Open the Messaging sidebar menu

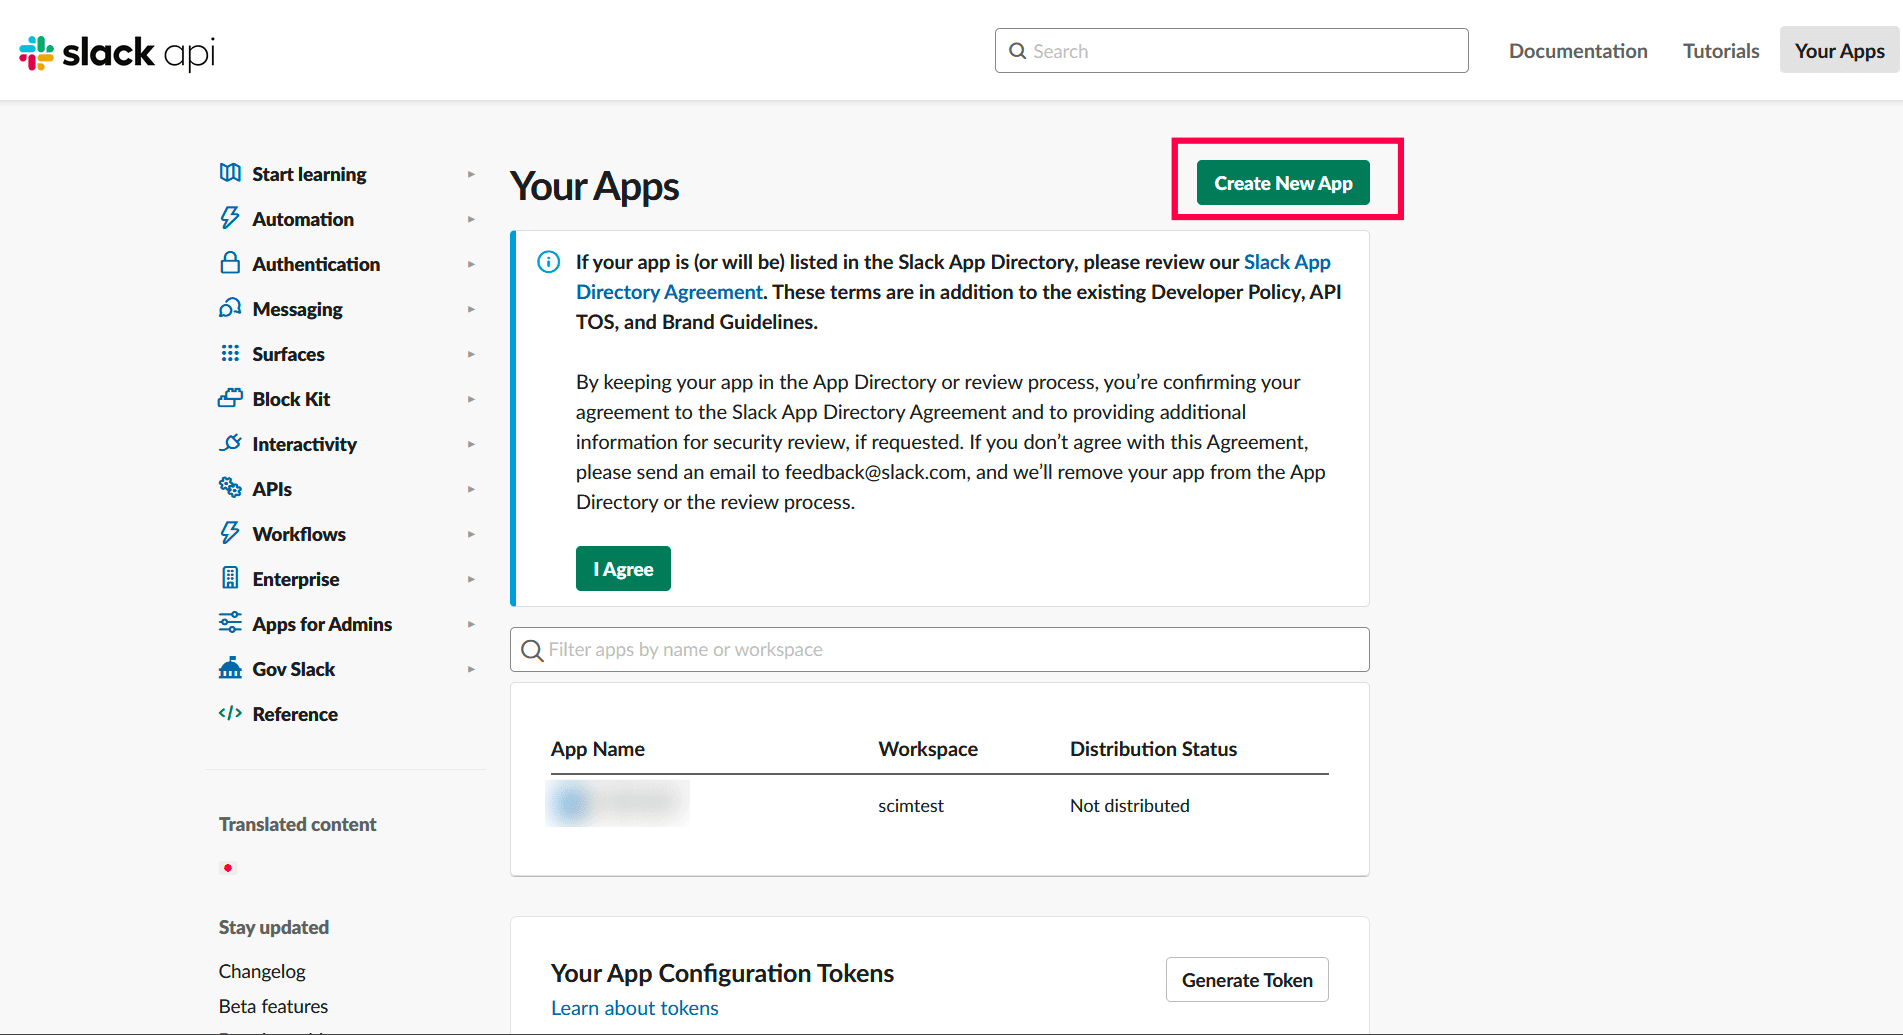298,309
